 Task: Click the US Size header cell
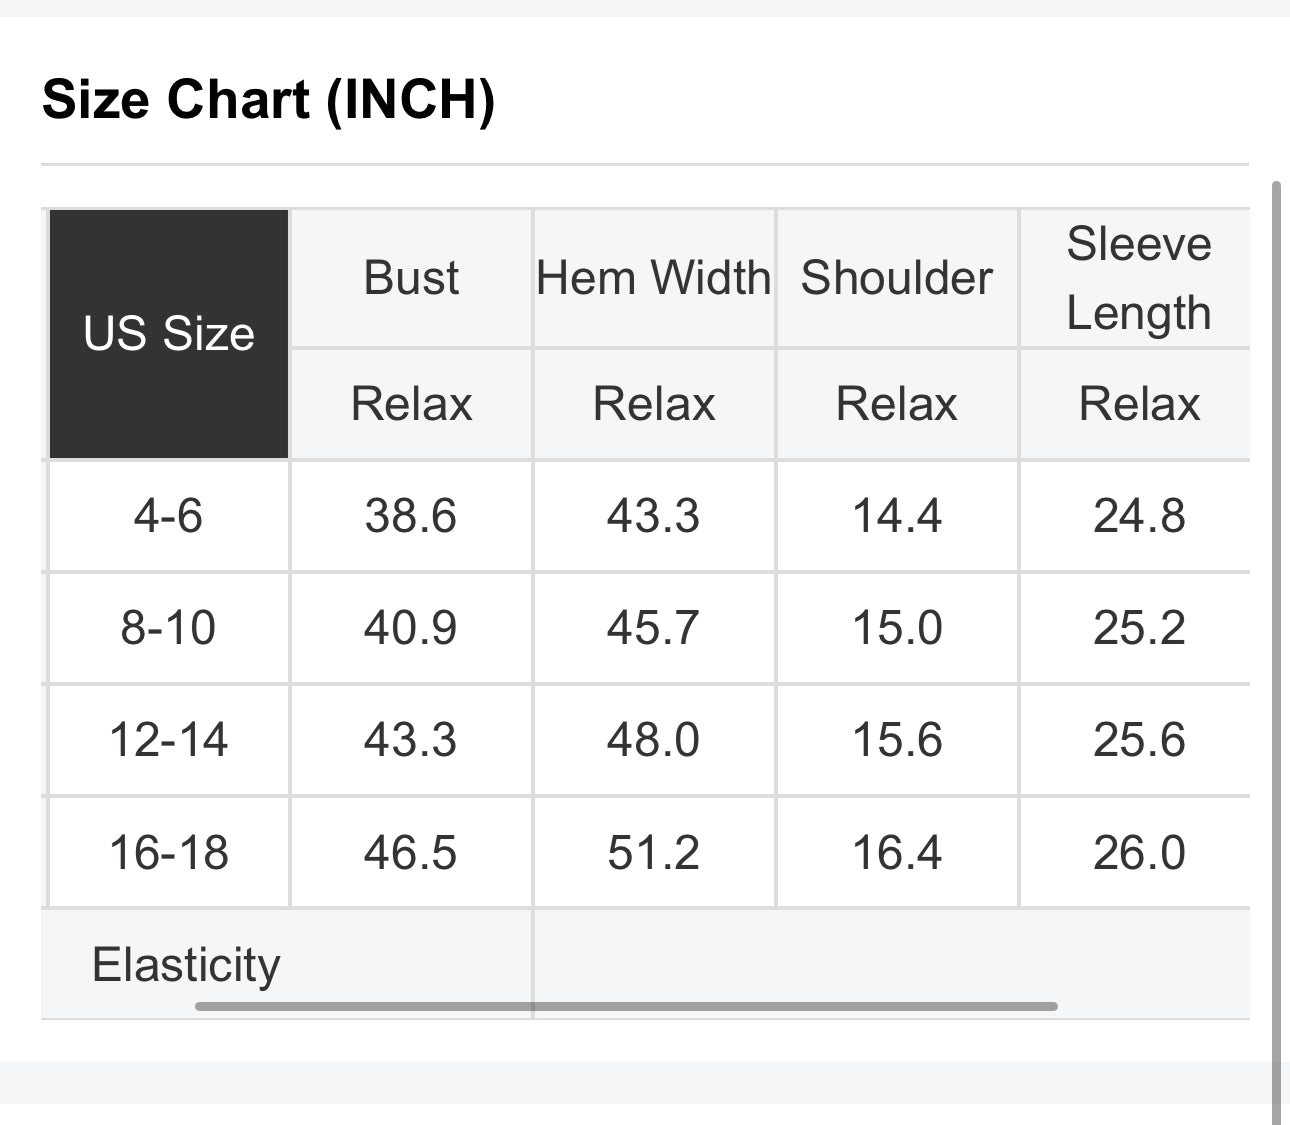click(169, 334)
